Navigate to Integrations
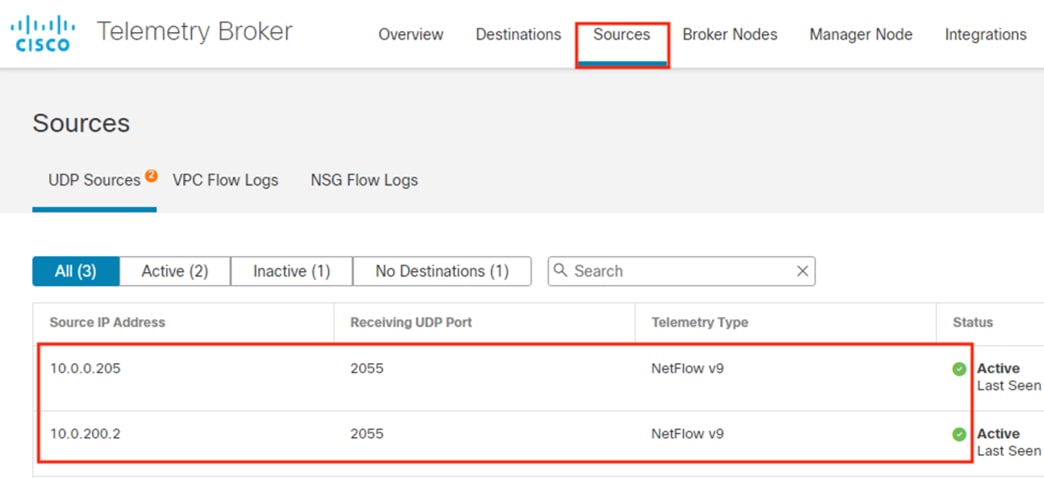This screenshot has height=478, width=1044. [985, 34]
